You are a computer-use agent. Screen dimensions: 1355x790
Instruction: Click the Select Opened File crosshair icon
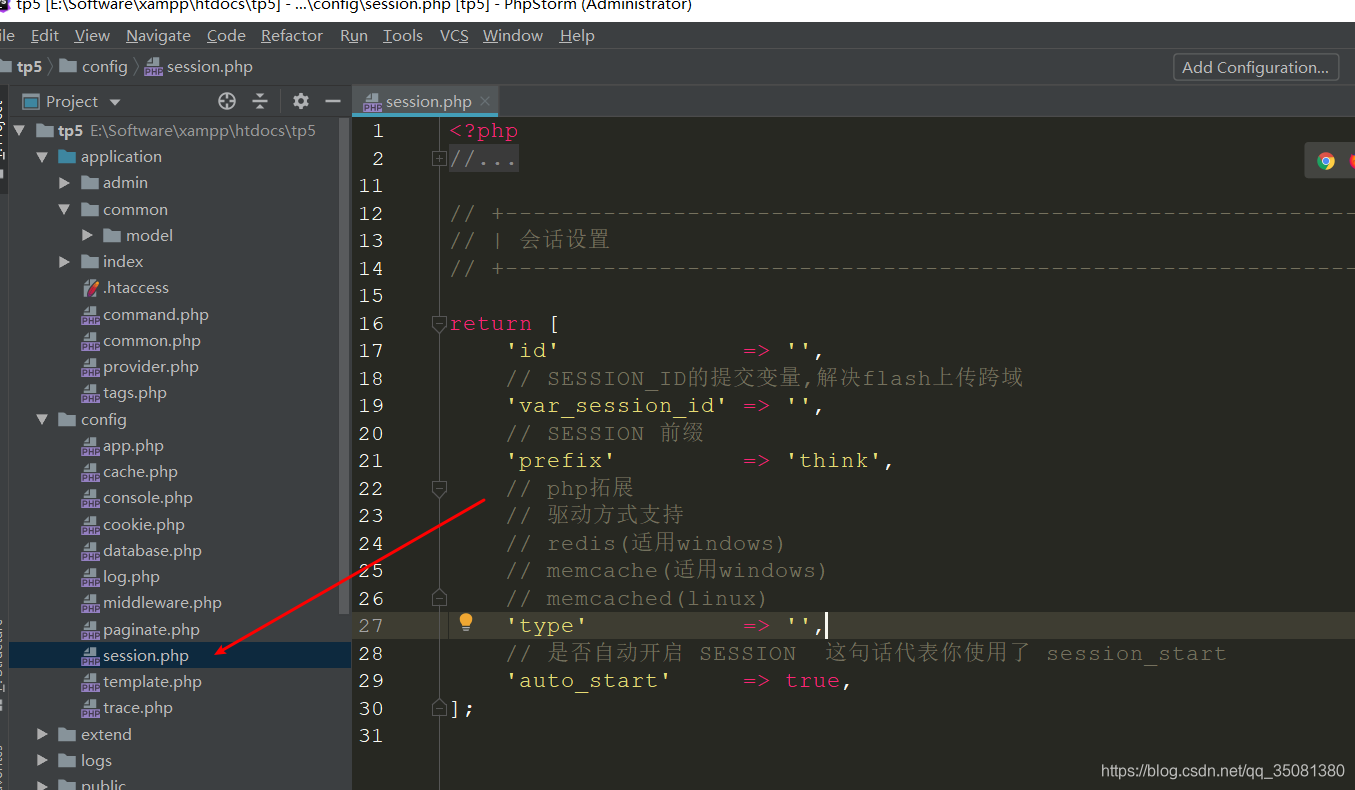226,100
